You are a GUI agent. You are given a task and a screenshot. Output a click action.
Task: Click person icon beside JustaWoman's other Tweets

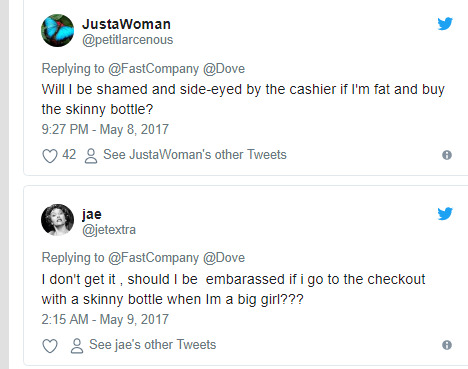coord(91,156)
